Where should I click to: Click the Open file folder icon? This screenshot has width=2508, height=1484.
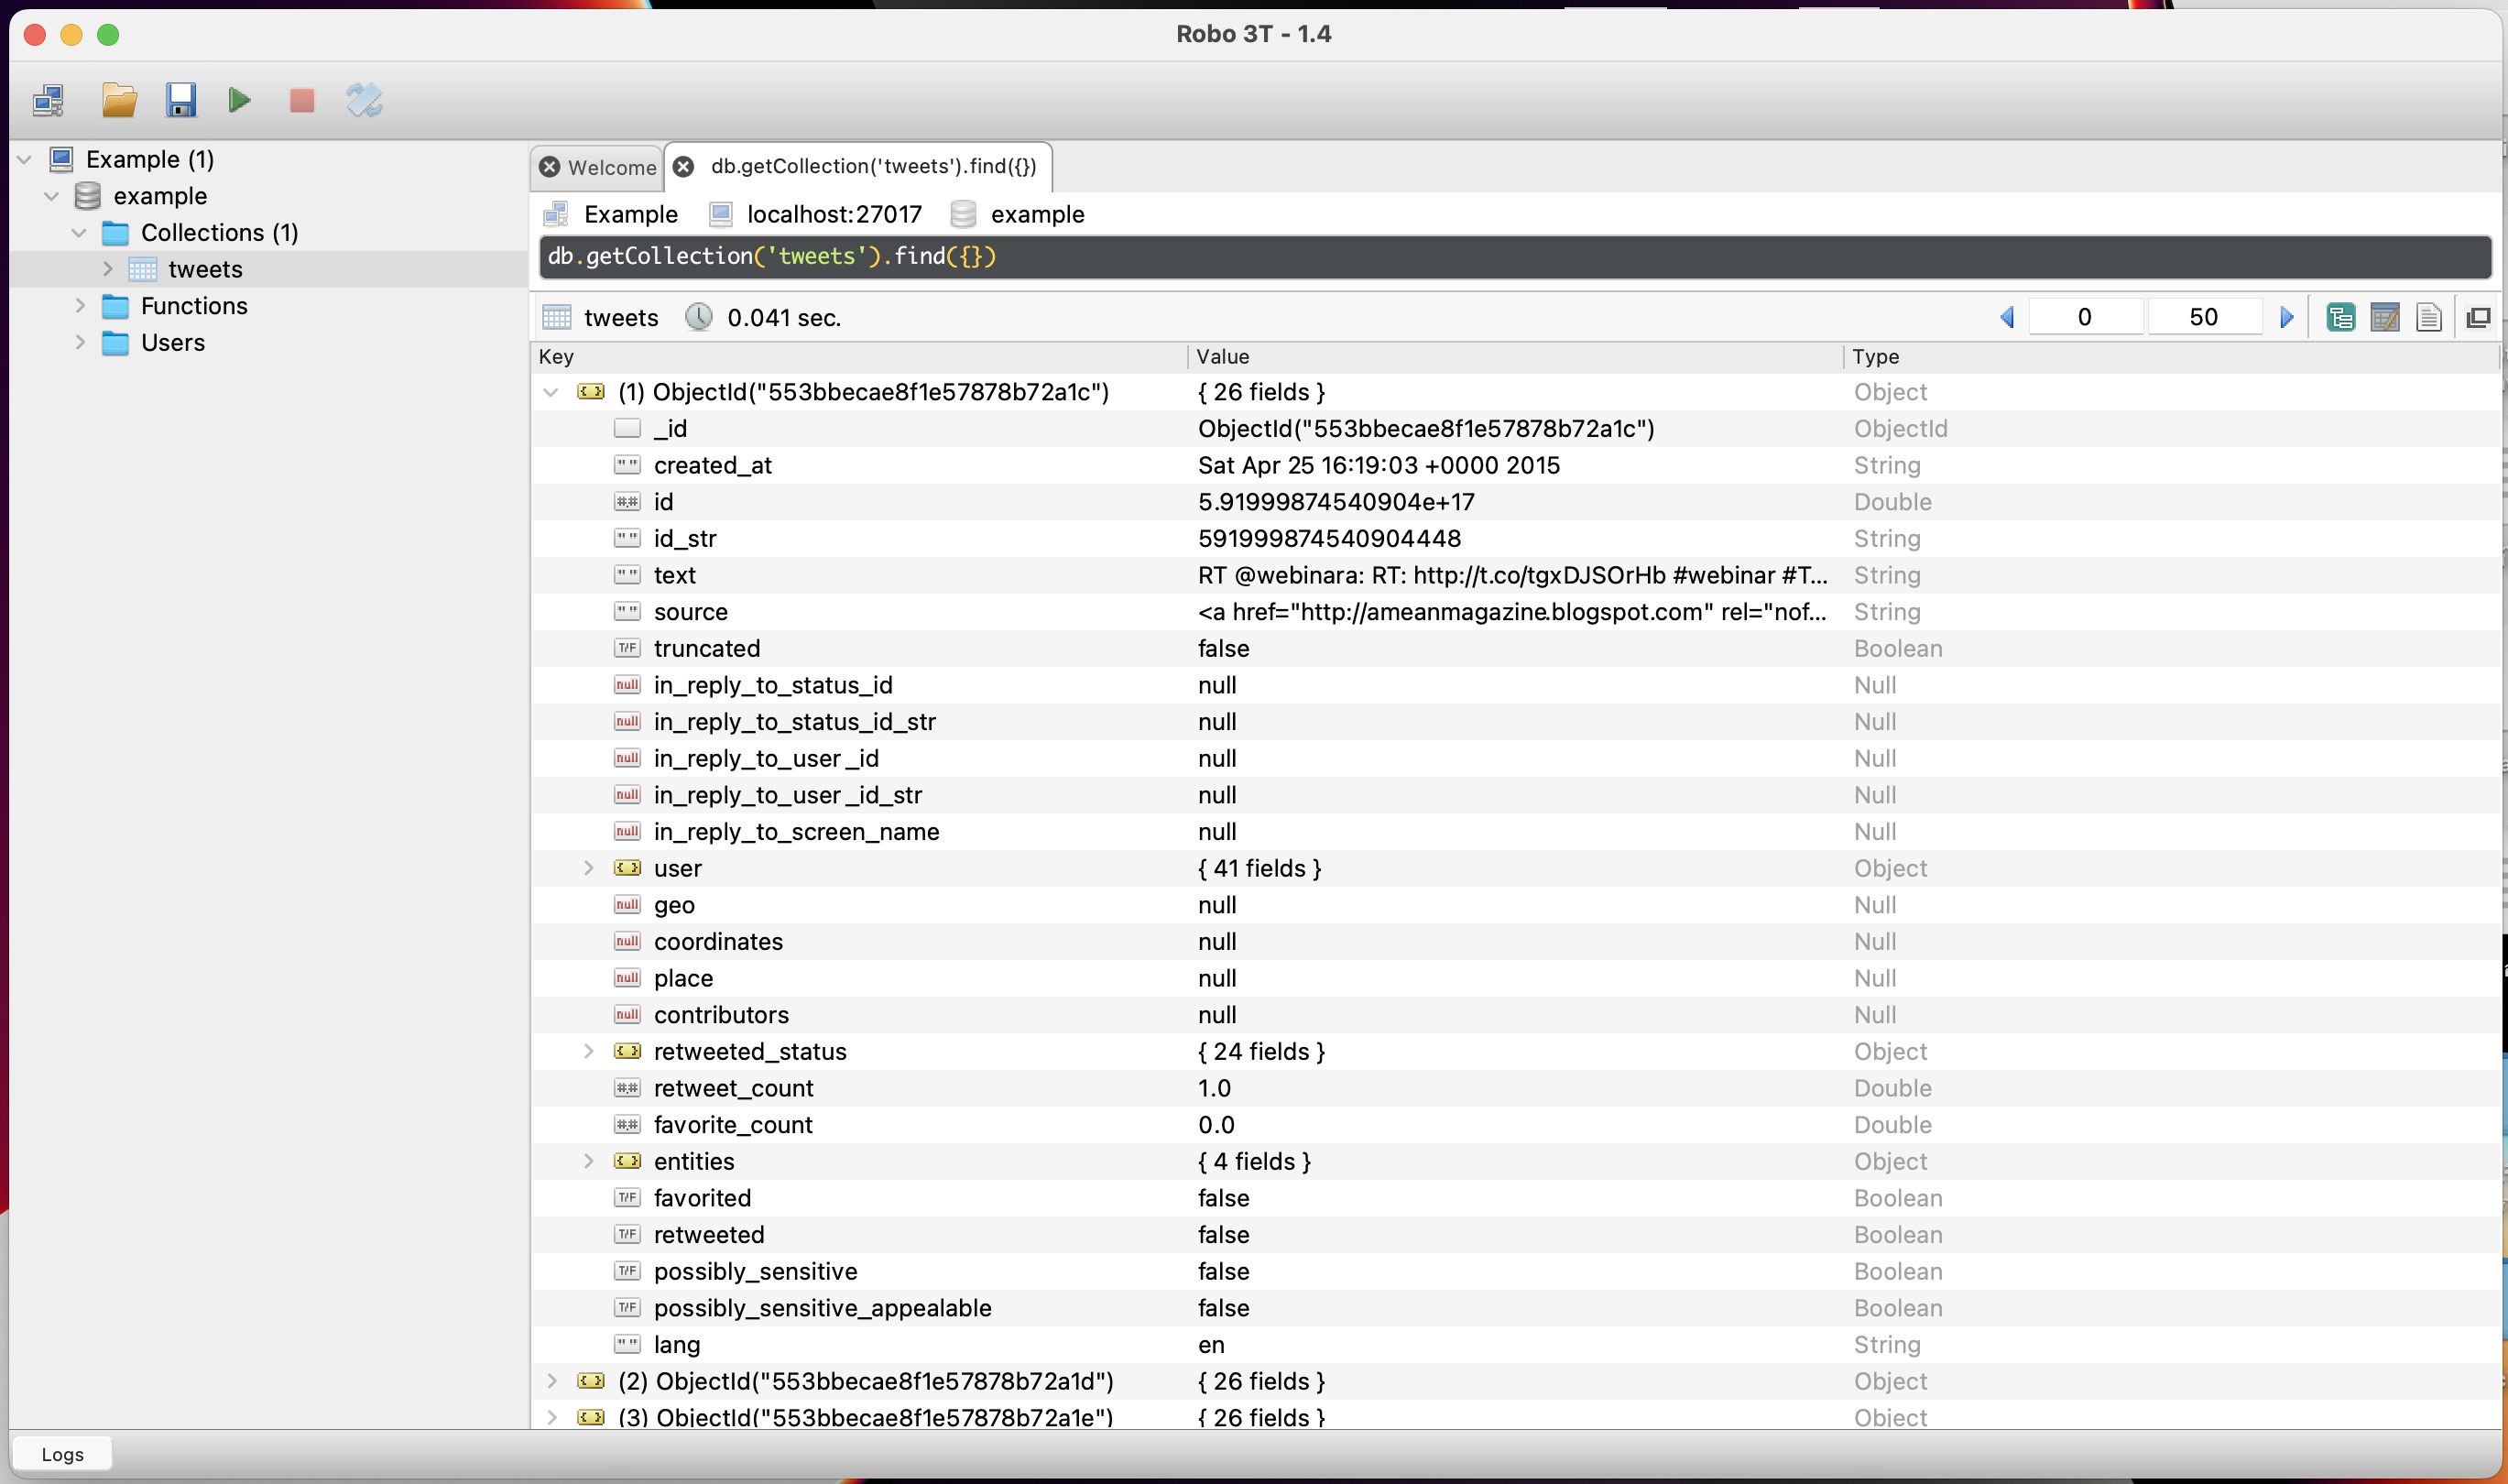[119, 100]
